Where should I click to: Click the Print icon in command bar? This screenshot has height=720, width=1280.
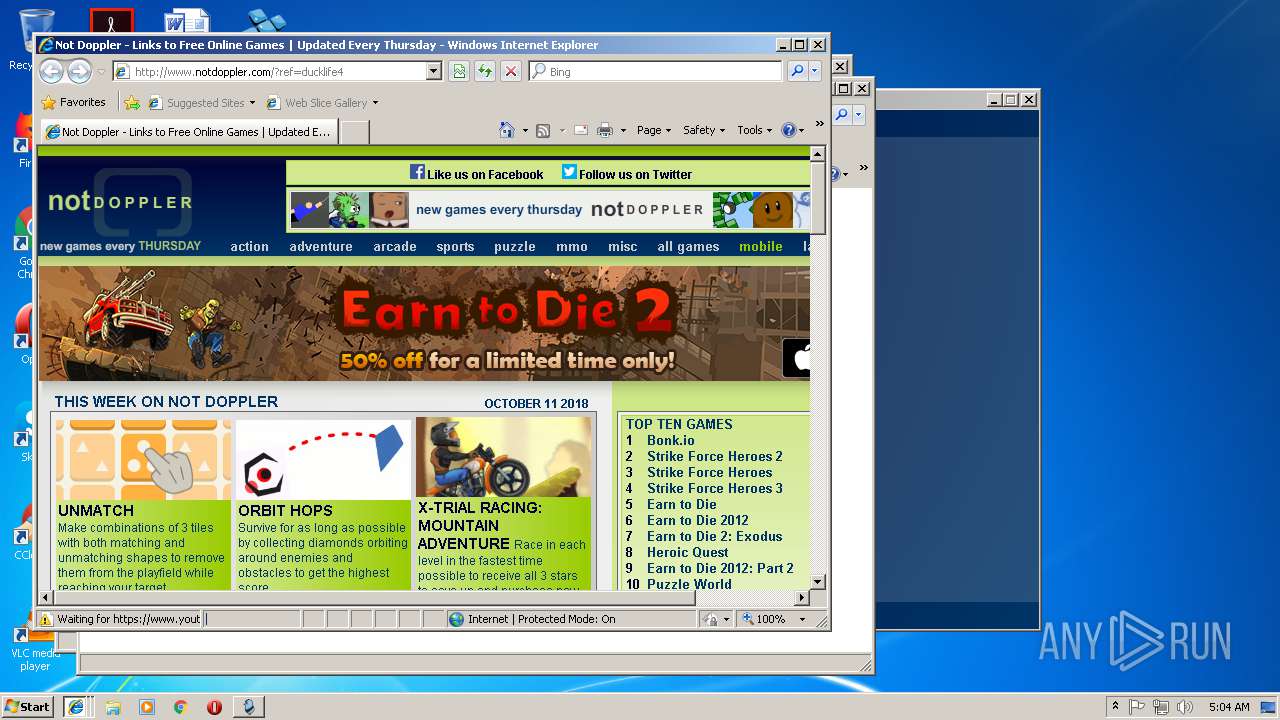[x=605, y=130]
